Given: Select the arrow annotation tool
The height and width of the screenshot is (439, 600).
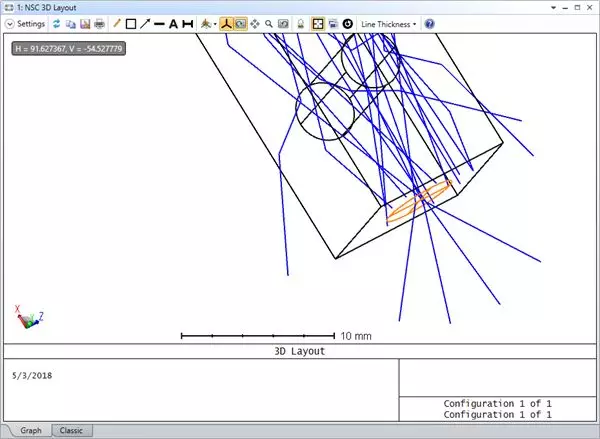Looking at the screenshot, I should [145, 23].
